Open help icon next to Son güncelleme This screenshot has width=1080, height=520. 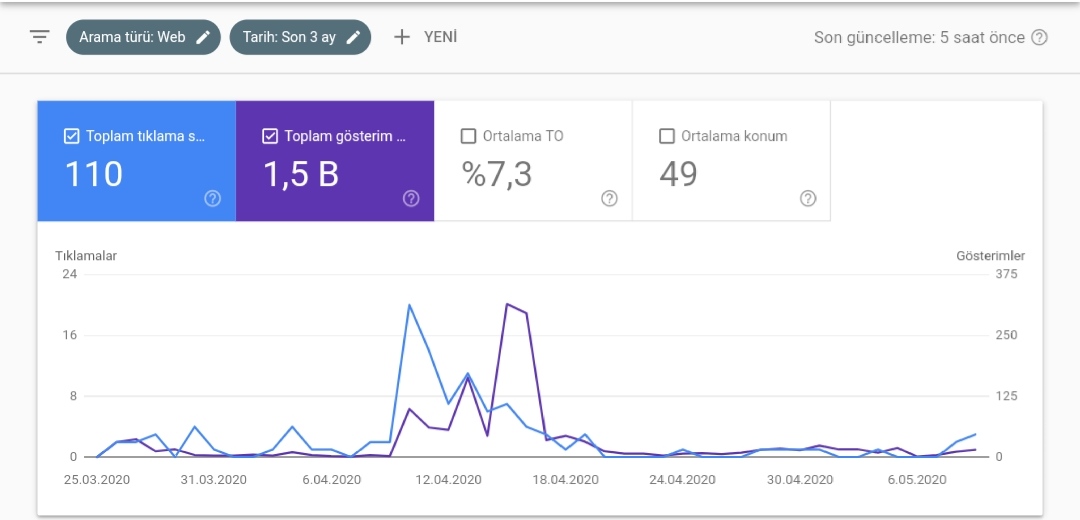click(1039, 37)
